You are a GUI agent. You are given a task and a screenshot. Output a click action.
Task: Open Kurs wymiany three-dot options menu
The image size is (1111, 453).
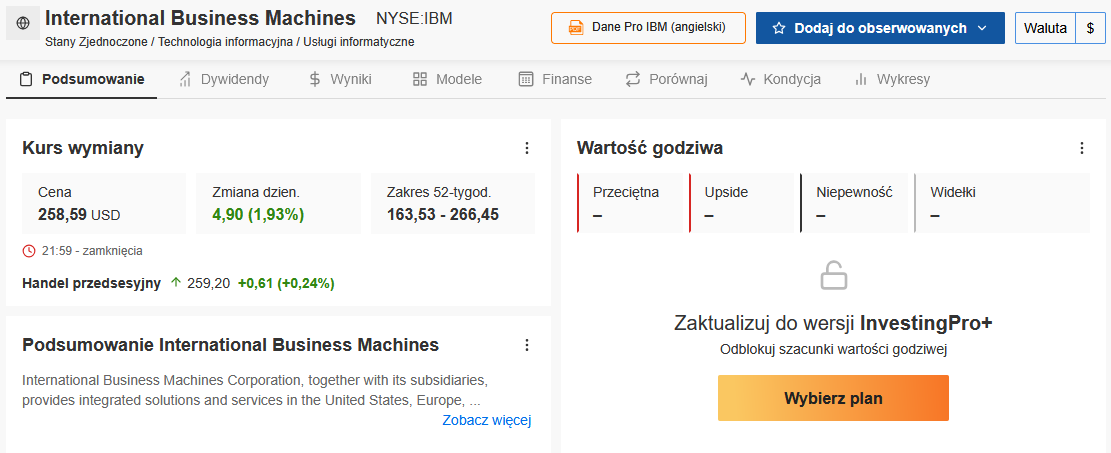click(x=526, y=148)
